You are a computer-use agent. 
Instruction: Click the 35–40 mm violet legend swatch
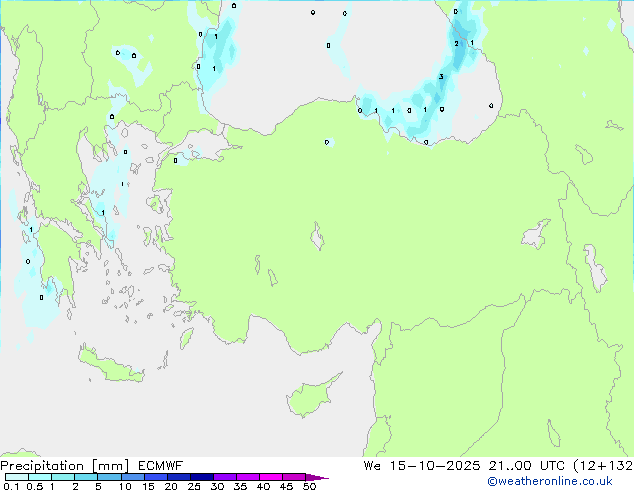pos(247,477)
